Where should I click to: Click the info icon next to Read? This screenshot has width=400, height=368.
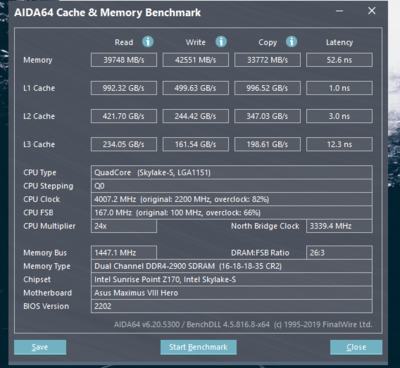(148, 42)
